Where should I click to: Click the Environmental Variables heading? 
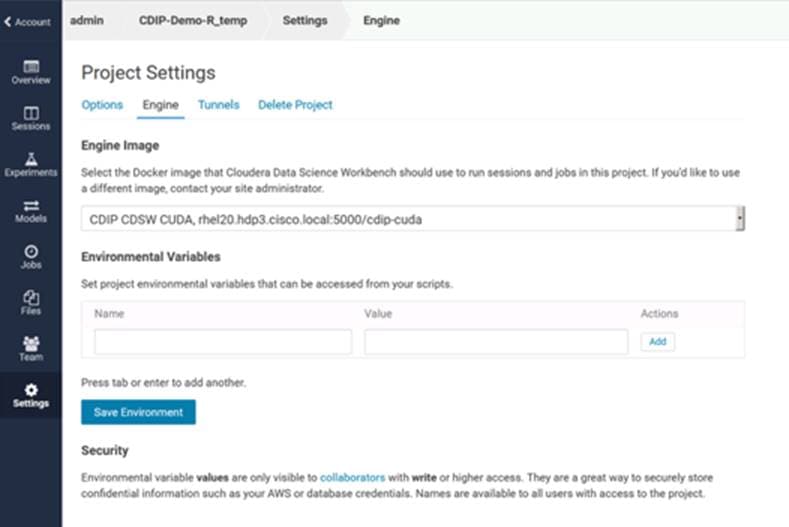click(x=151, y=257)
